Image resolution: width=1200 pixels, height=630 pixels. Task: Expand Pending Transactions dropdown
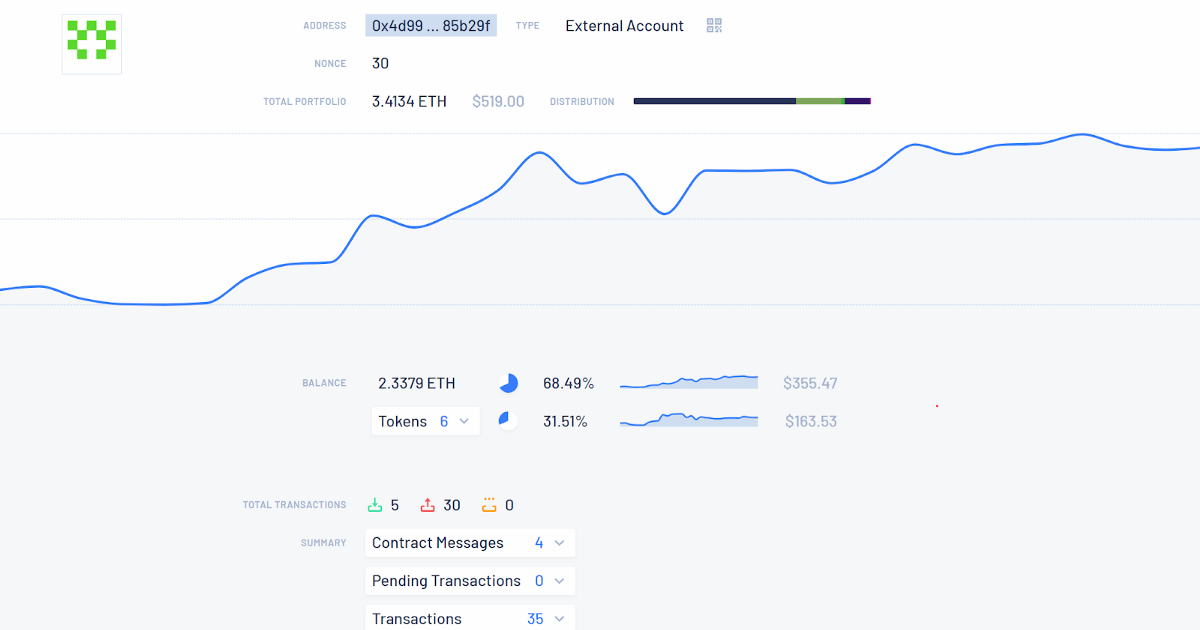click(x=470, y=581)
